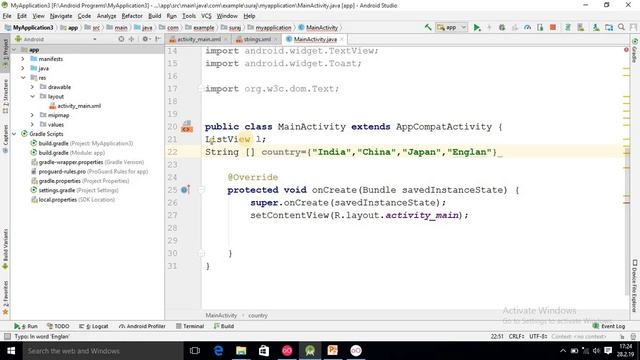This screenshot has width=640, height=360.
Task: Click Android Studio icon on the taskbar
Action: click(310, 351)
